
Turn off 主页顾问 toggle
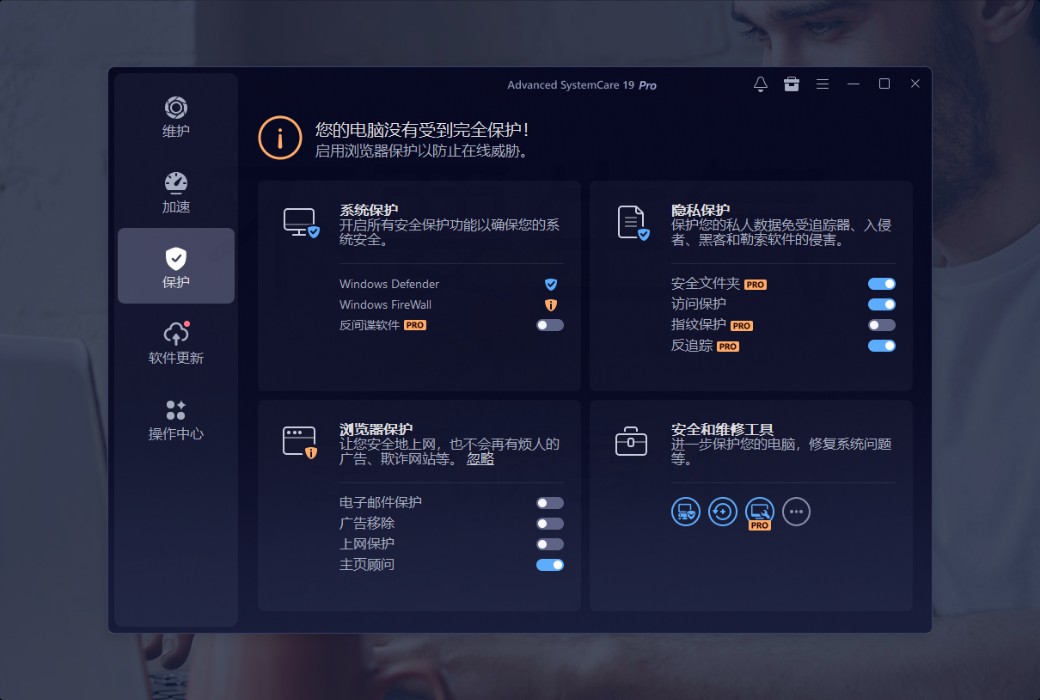550,565
